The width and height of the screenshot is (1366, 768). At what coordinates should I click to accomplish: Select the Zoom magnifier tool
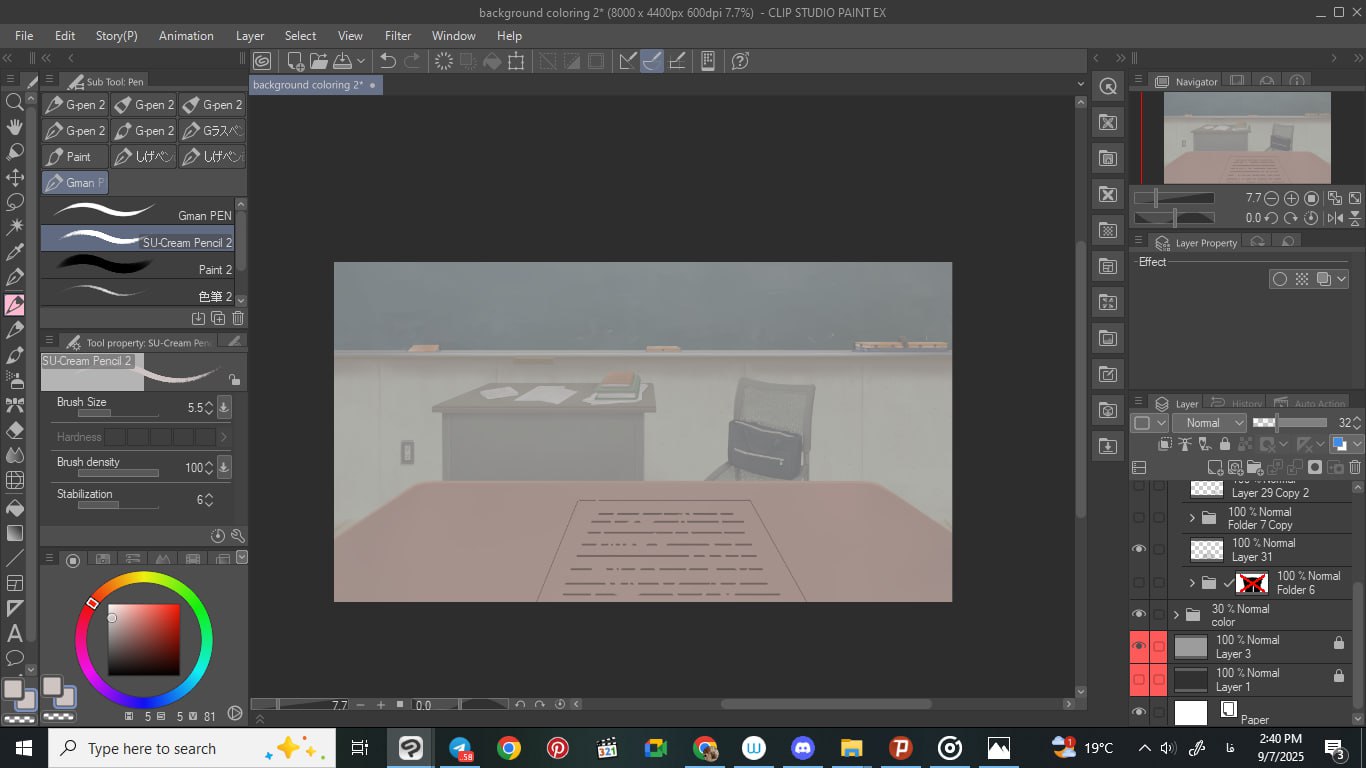15,102
